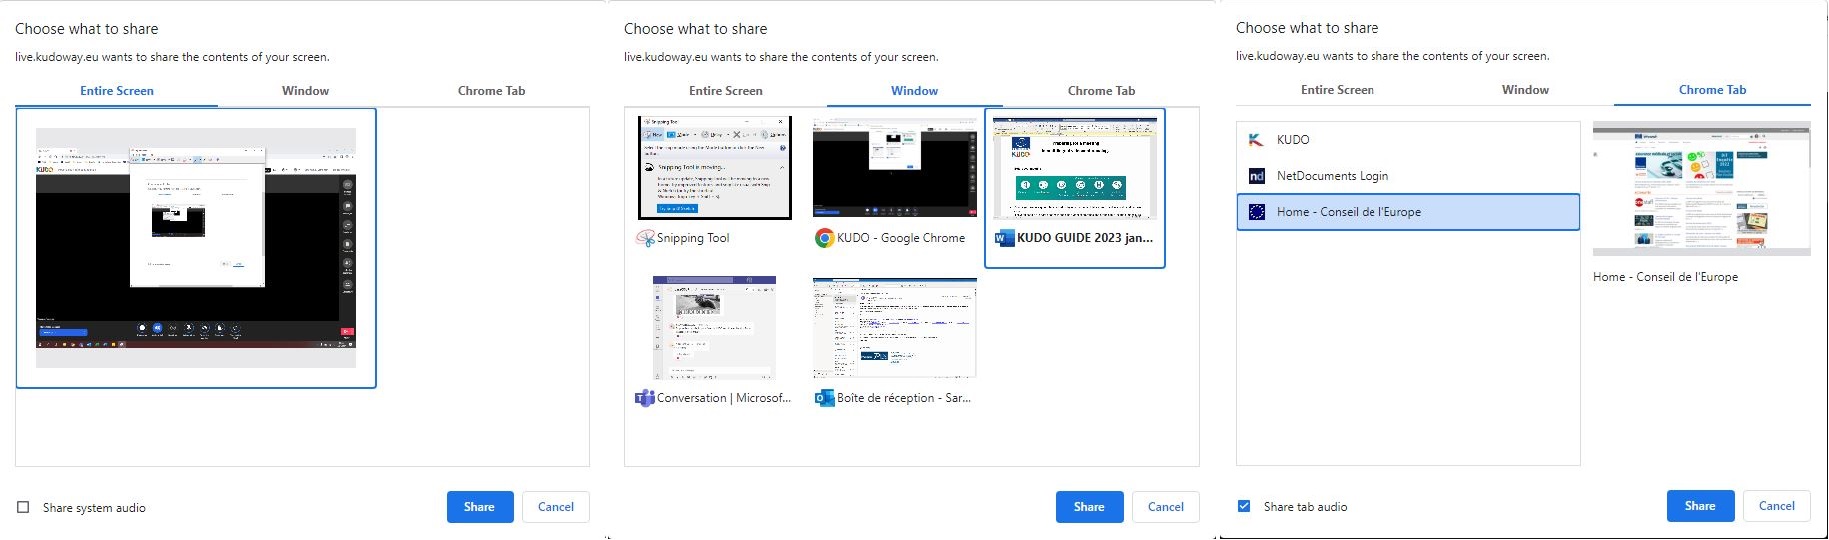This screenshot has width=1829, height=540.
Task: Select the Home - Conseil de l'Europe tab row
Action: coord(1408,212)
